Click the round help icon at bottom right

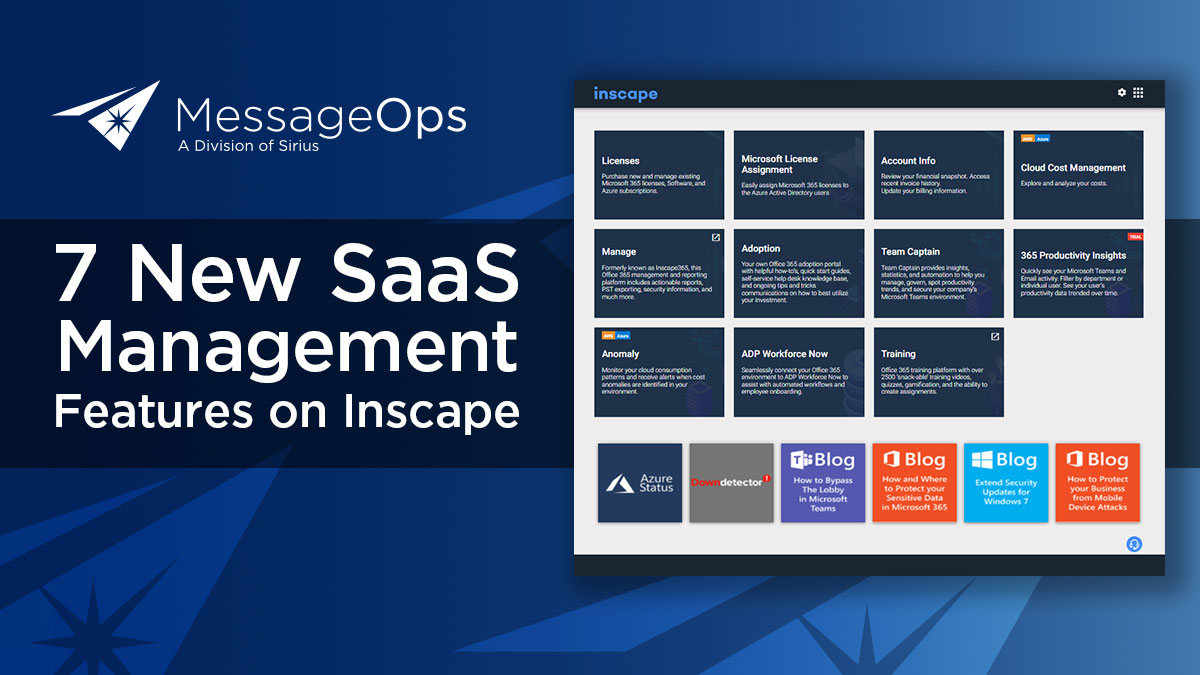(x=1134, y=544)
